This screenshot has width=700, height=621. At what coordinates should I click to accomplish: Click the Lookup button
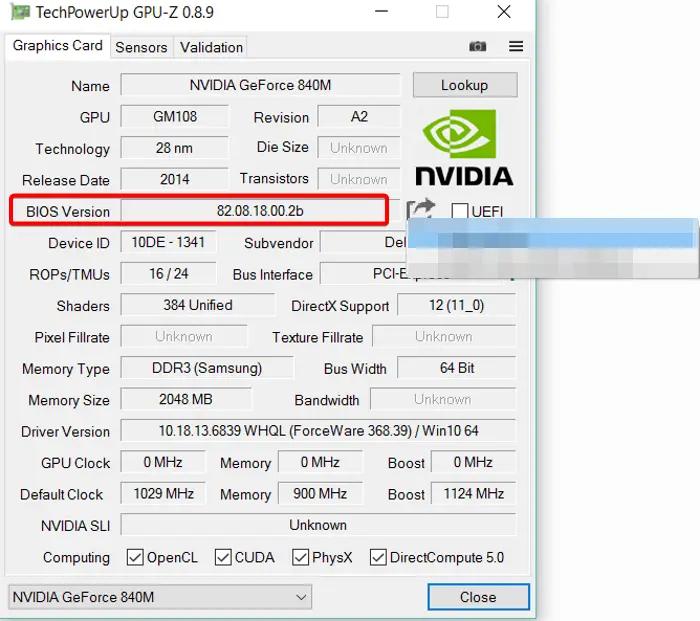click(465, 85)
